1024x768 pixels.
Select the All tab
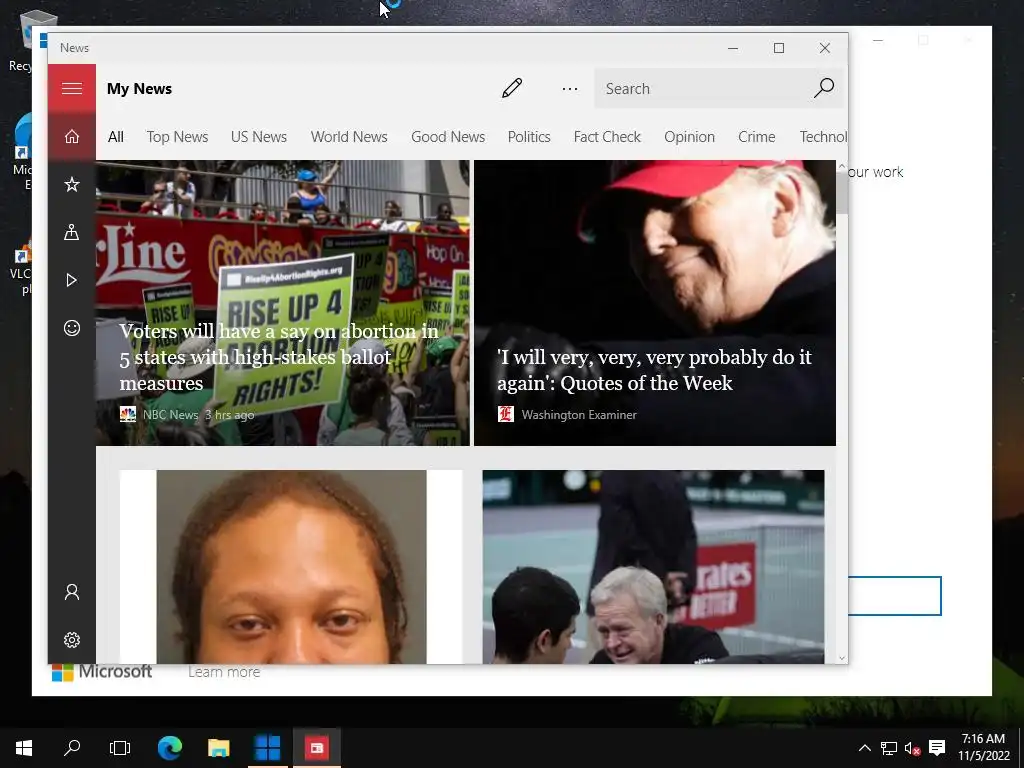116,136
